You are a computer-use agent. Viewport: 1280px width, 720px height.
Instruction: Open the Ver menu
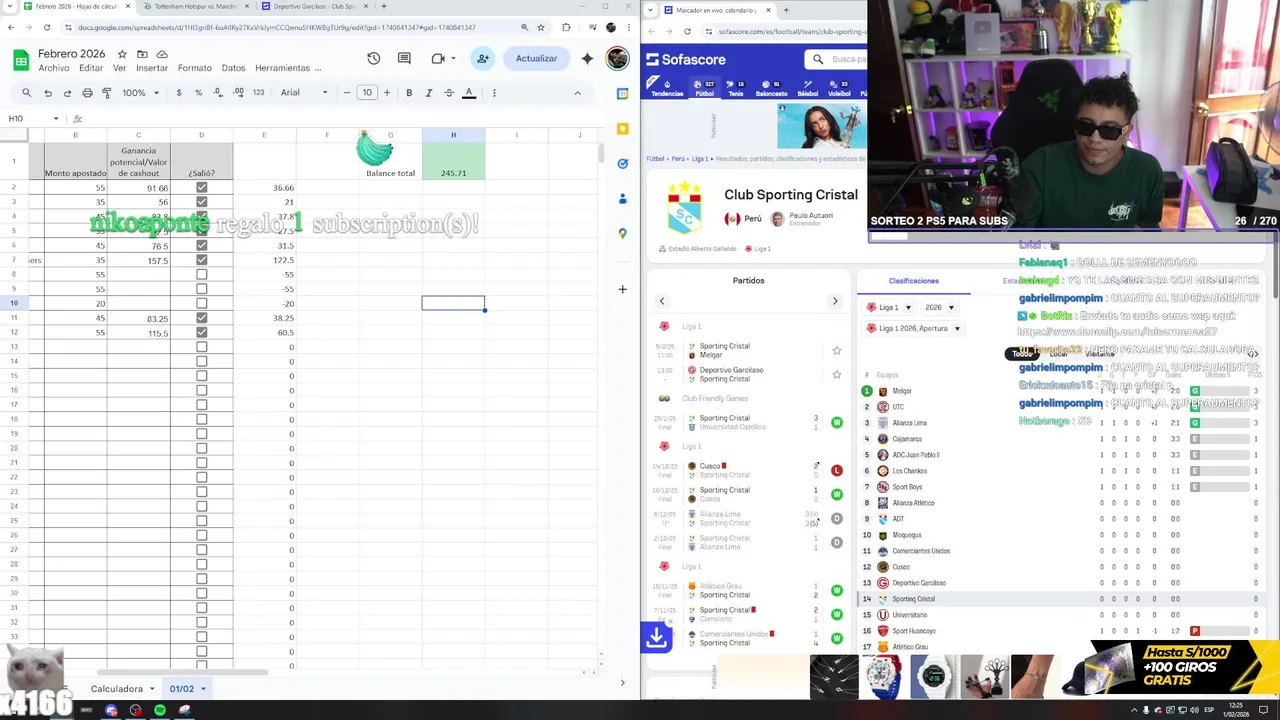(x=120, y=68)
